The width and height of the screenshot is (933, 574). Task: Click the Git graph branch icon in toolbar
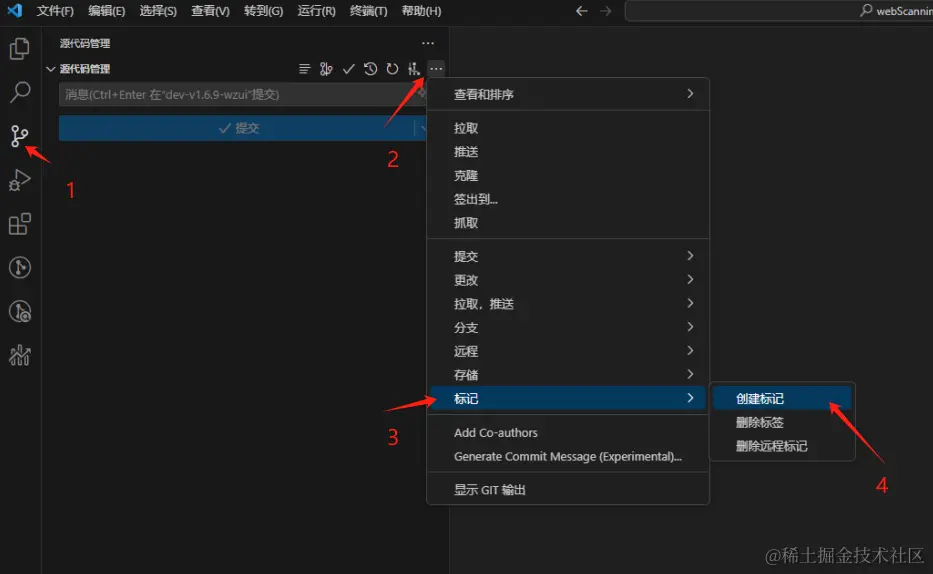326,69
